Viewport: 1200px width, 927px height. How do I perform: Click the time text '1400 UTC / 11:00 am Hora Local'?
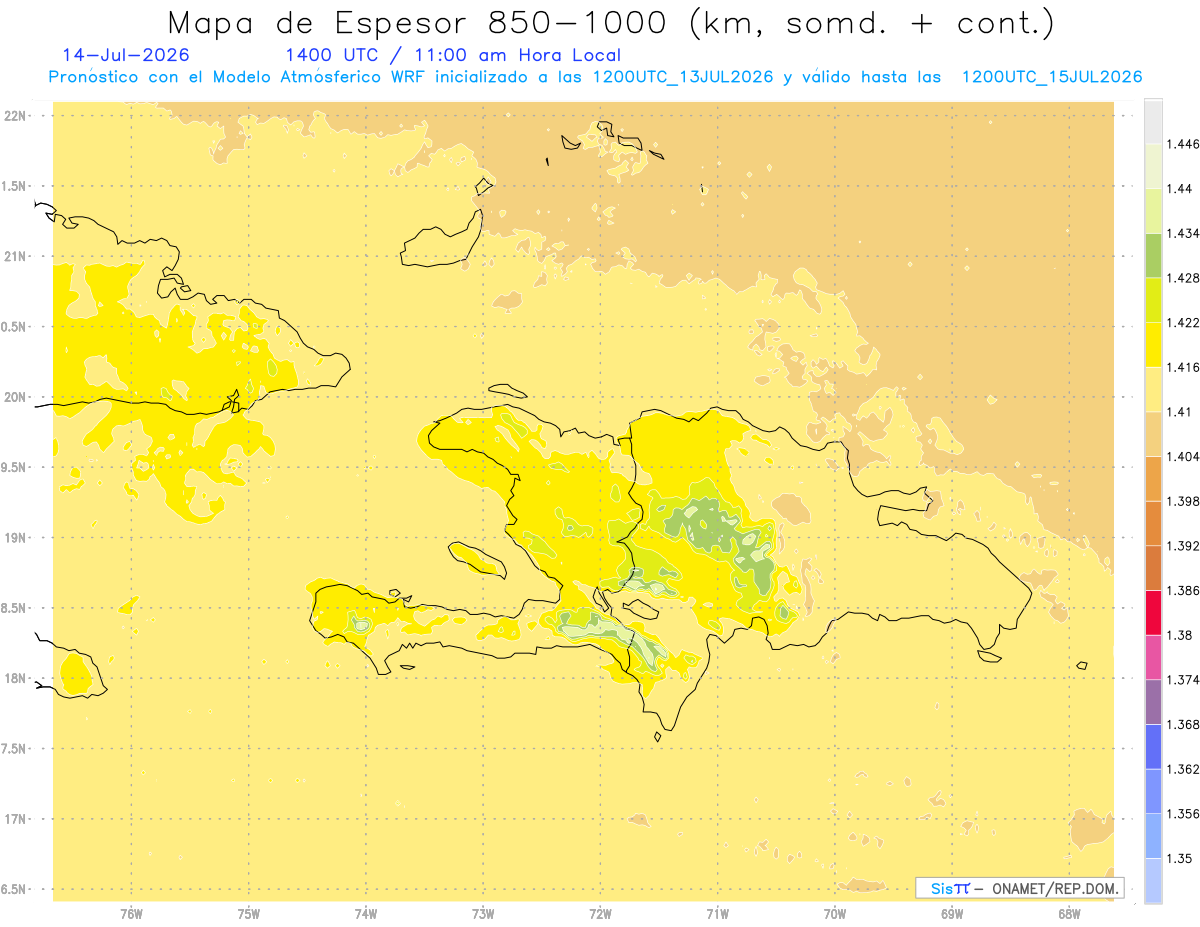coord(453,56)
